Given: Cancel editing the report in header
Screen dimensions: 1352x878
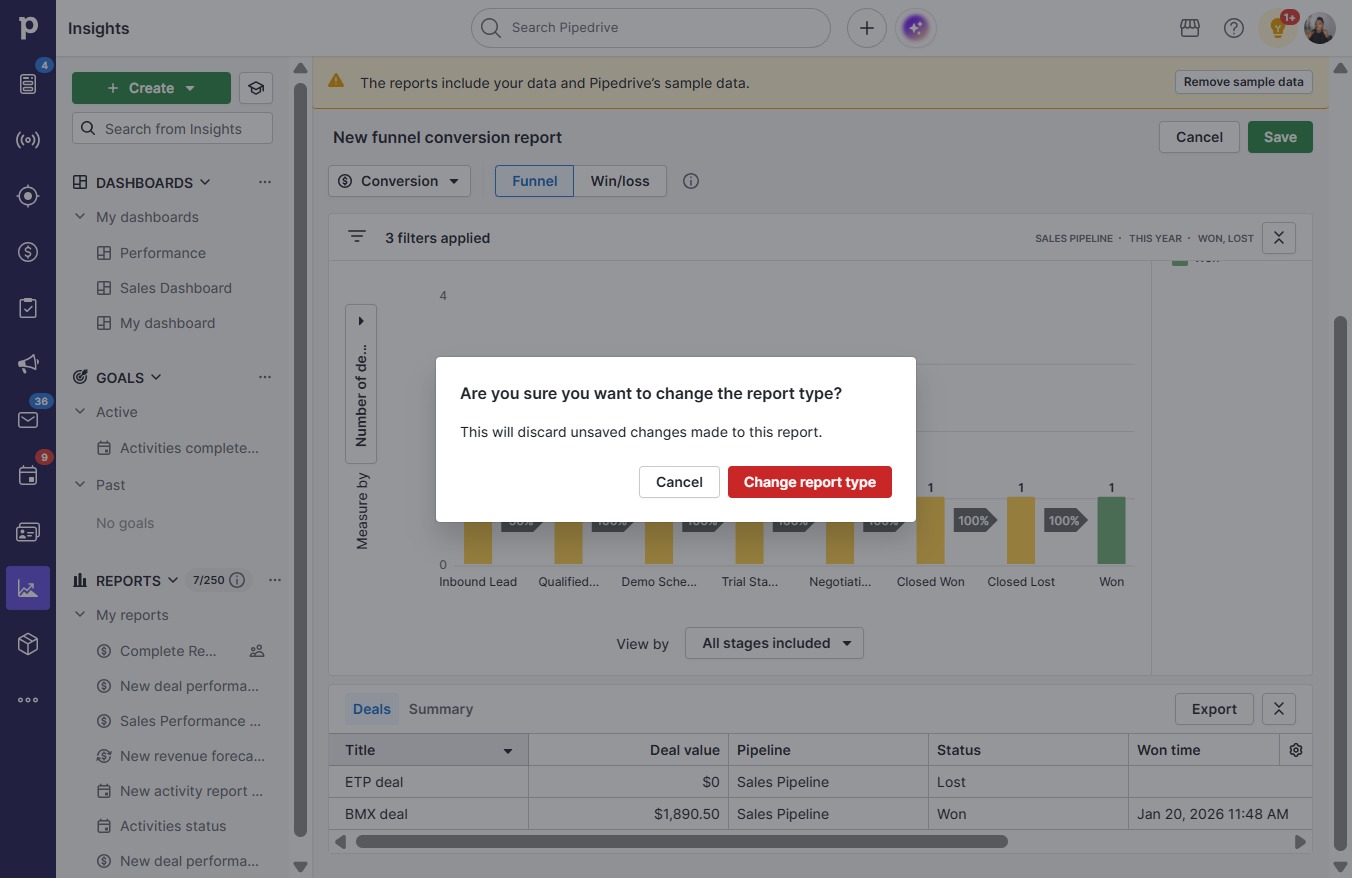Looking at the screenshot, I should tap(1199, 137).
